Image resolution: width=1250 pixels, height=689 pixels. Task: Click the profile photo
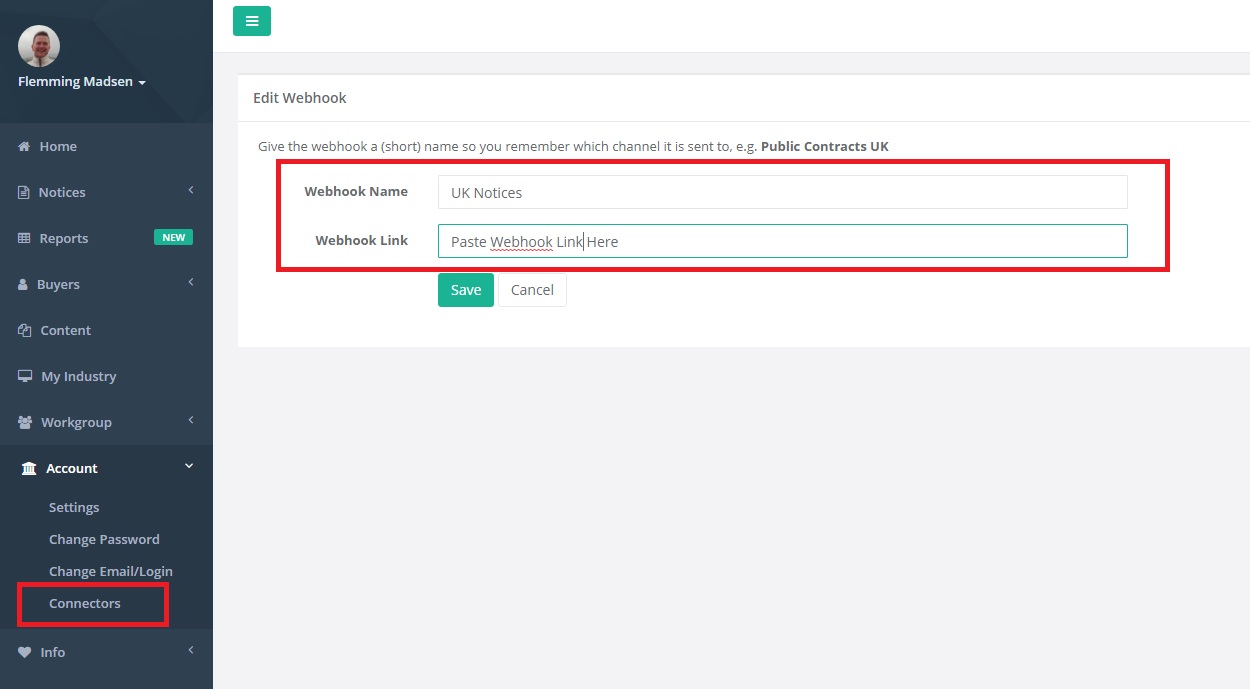click(x=37, y=45)
